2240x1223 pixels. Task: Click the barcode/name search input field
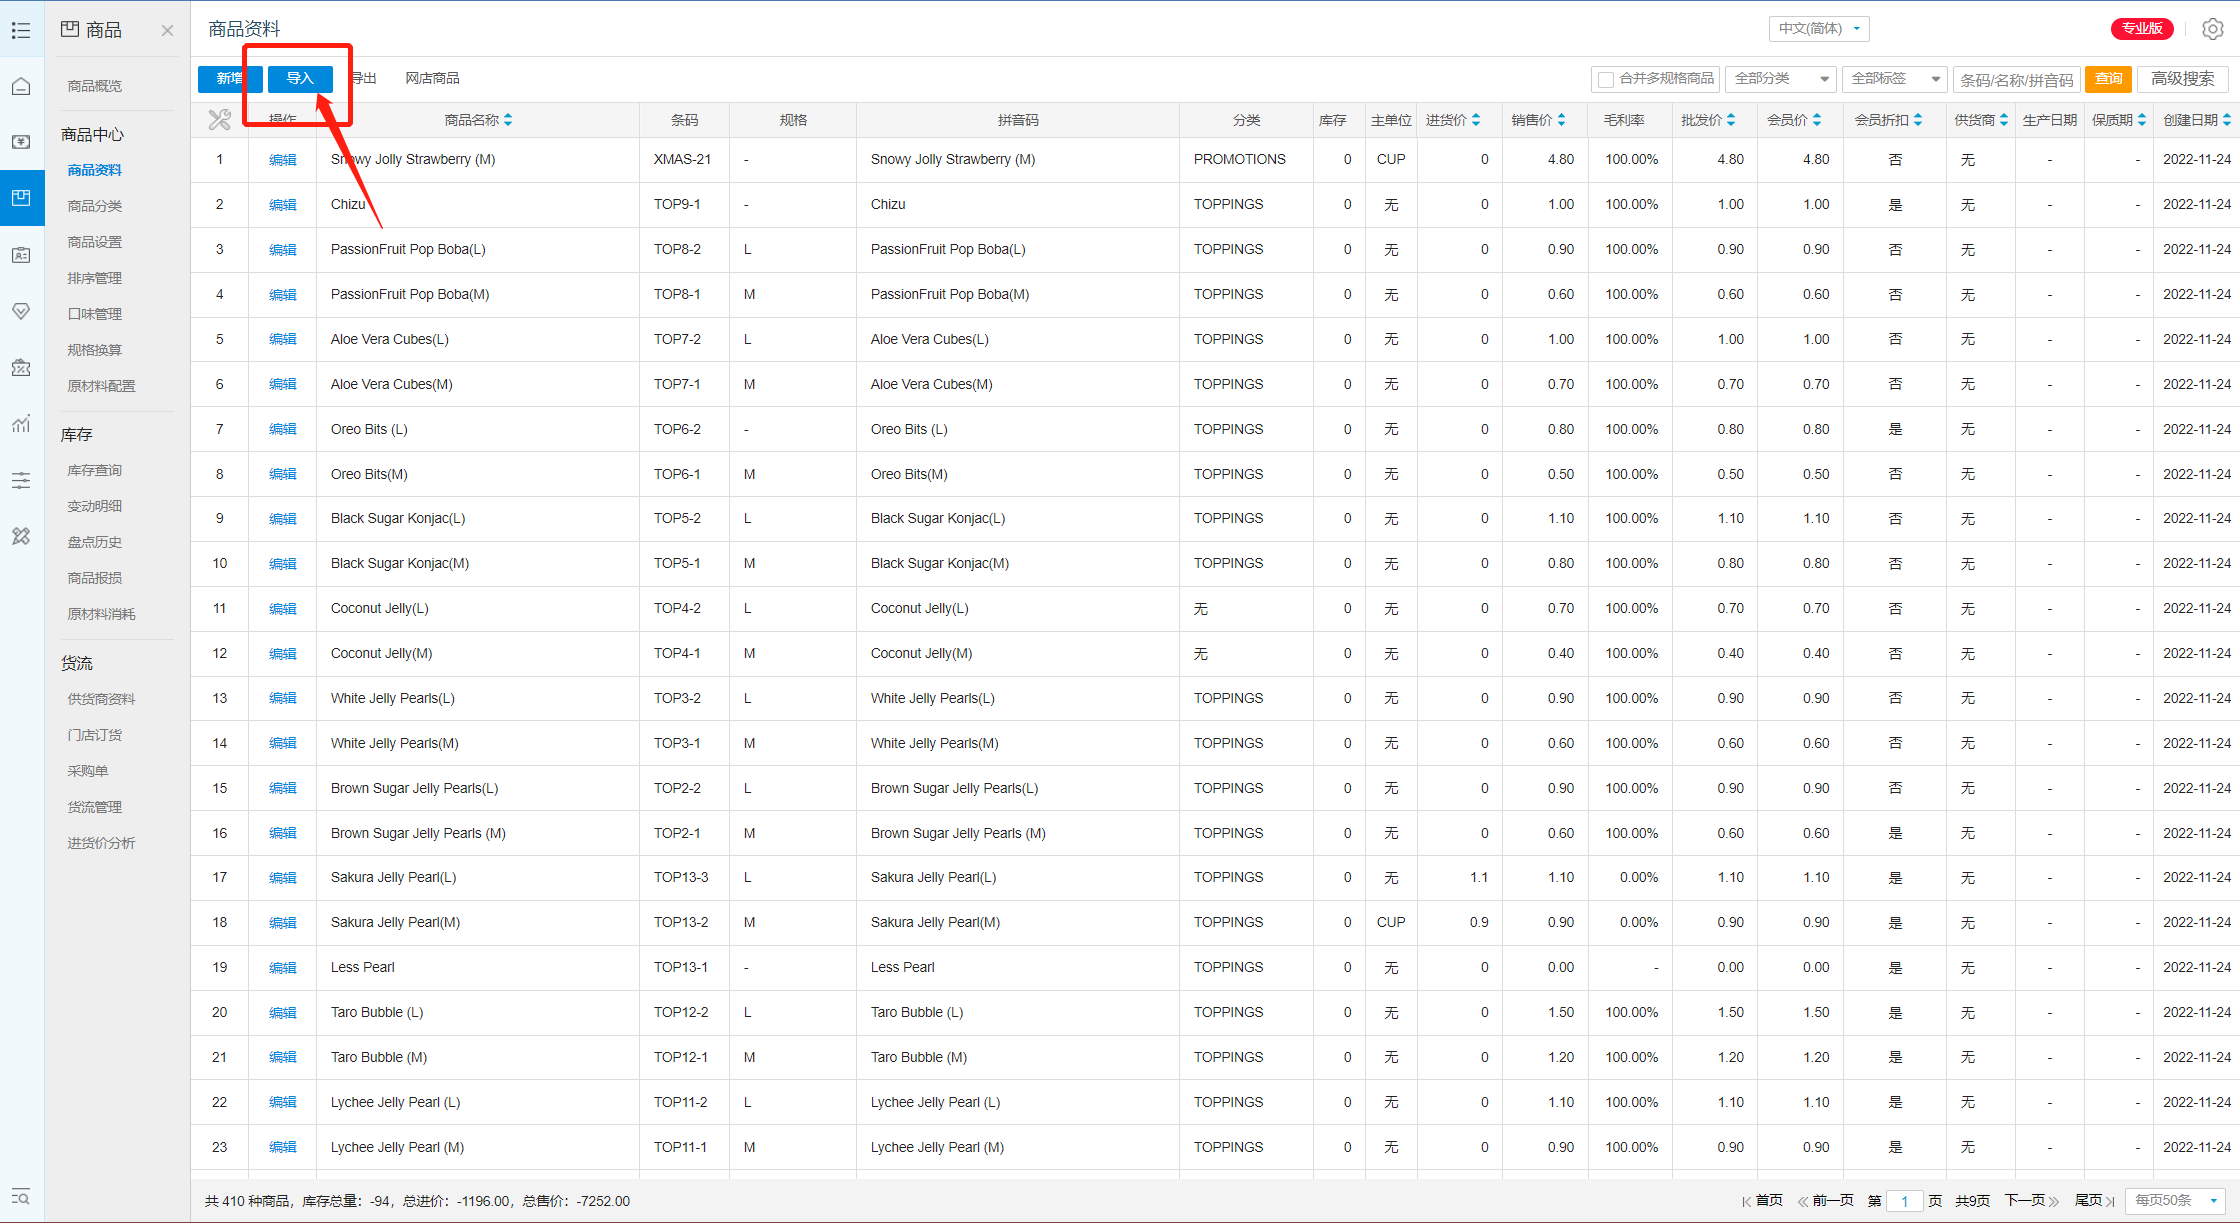[x=2016, y=80]
